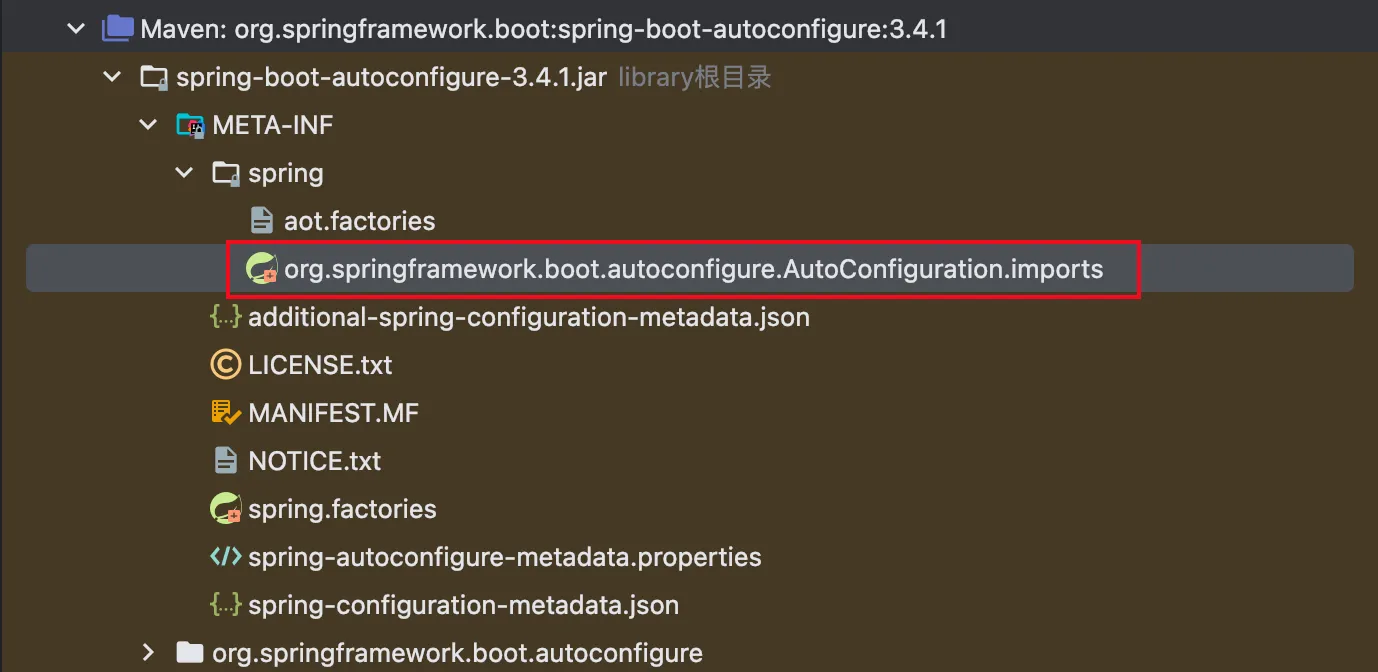Viewport: 1378px width, 672px height.
Task: Collapse the spring folder
Action: pyautogui.click(x=183, y=172)
